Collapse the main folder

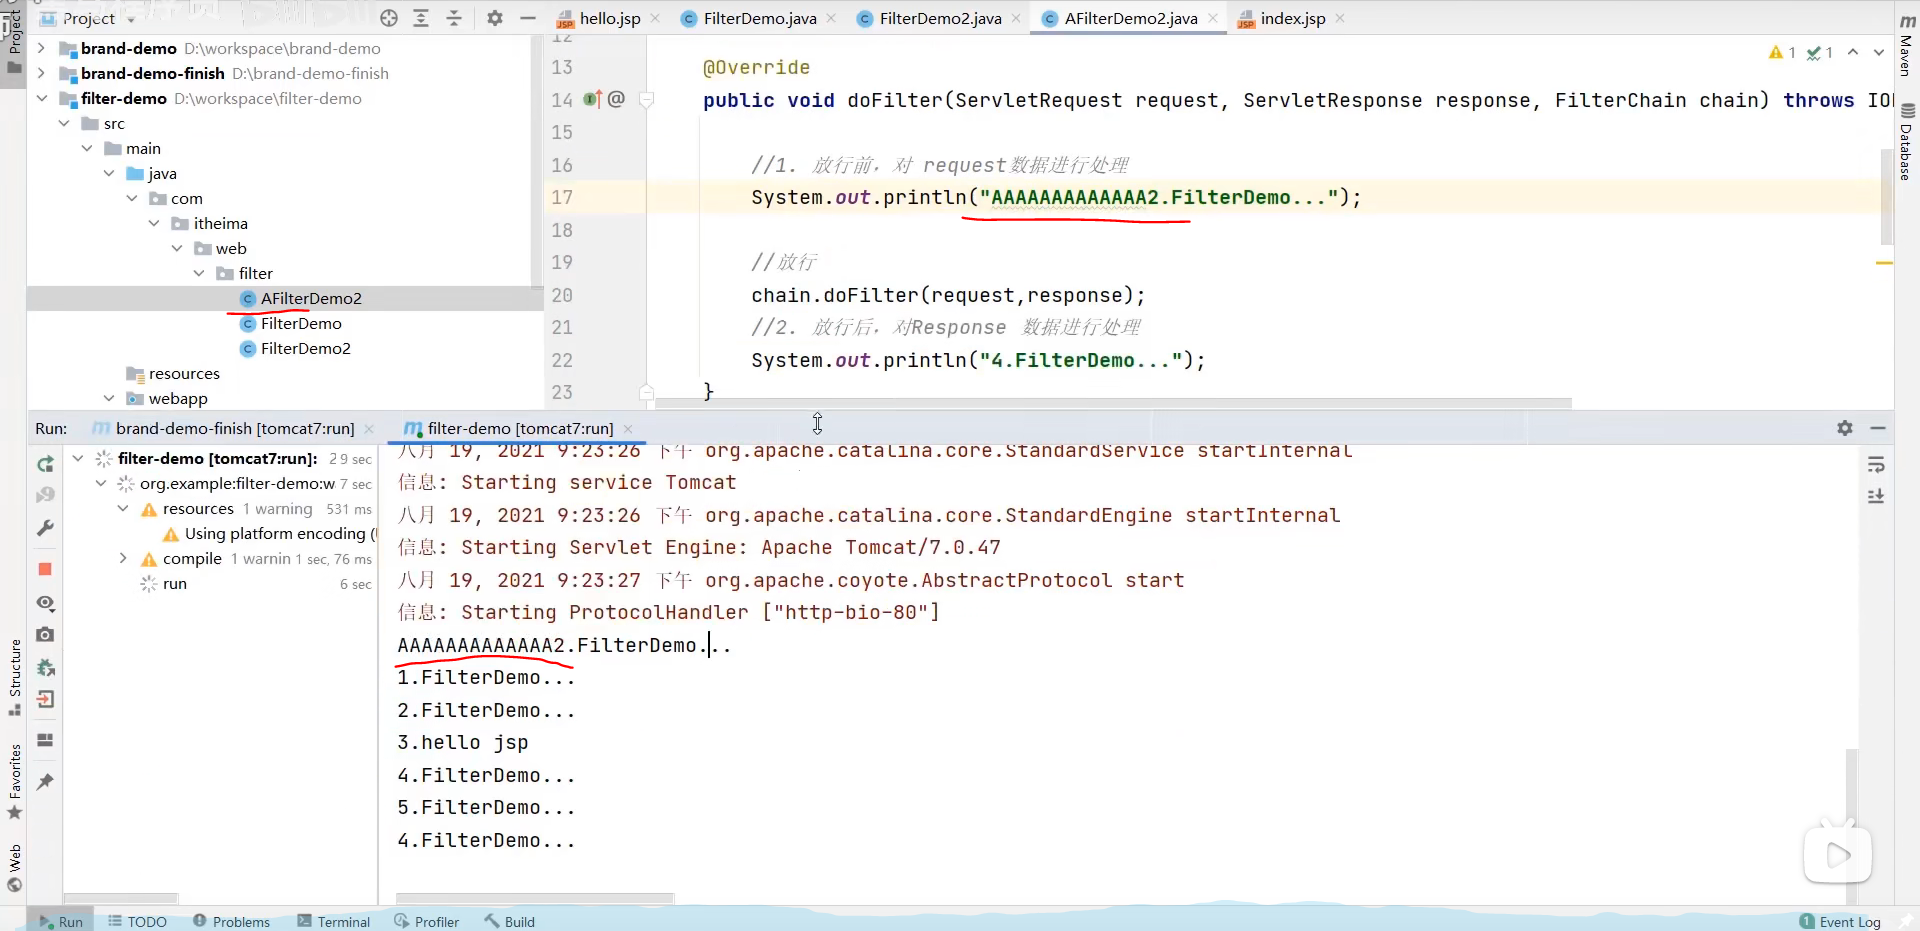tap(87, 148)
